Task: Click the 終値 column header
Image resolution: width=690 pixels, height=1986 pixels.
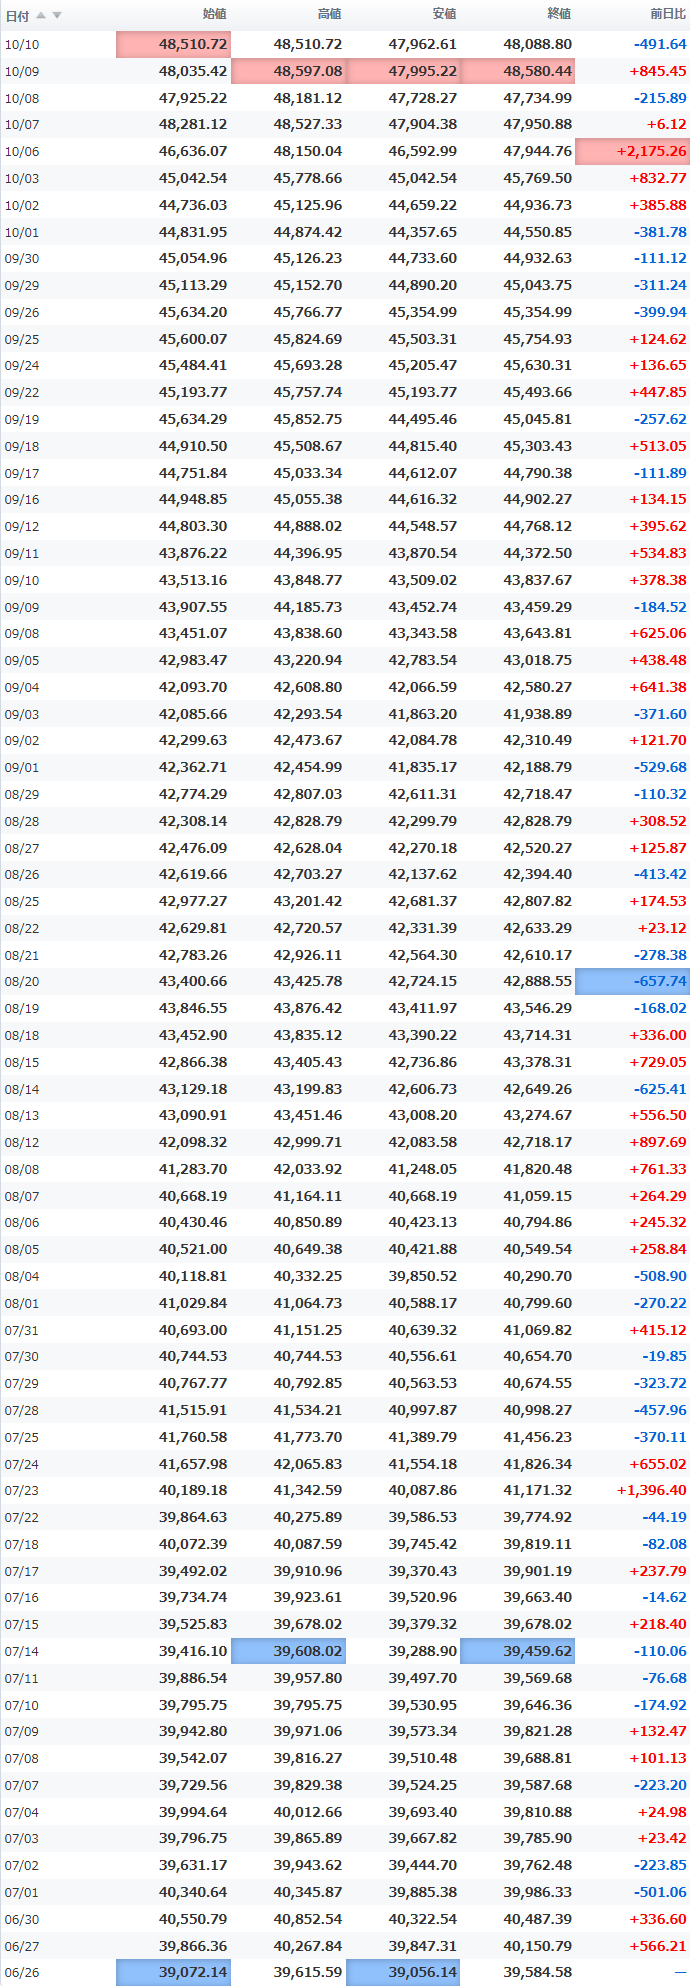Action: pyautogui.click(x=559, y=14)
